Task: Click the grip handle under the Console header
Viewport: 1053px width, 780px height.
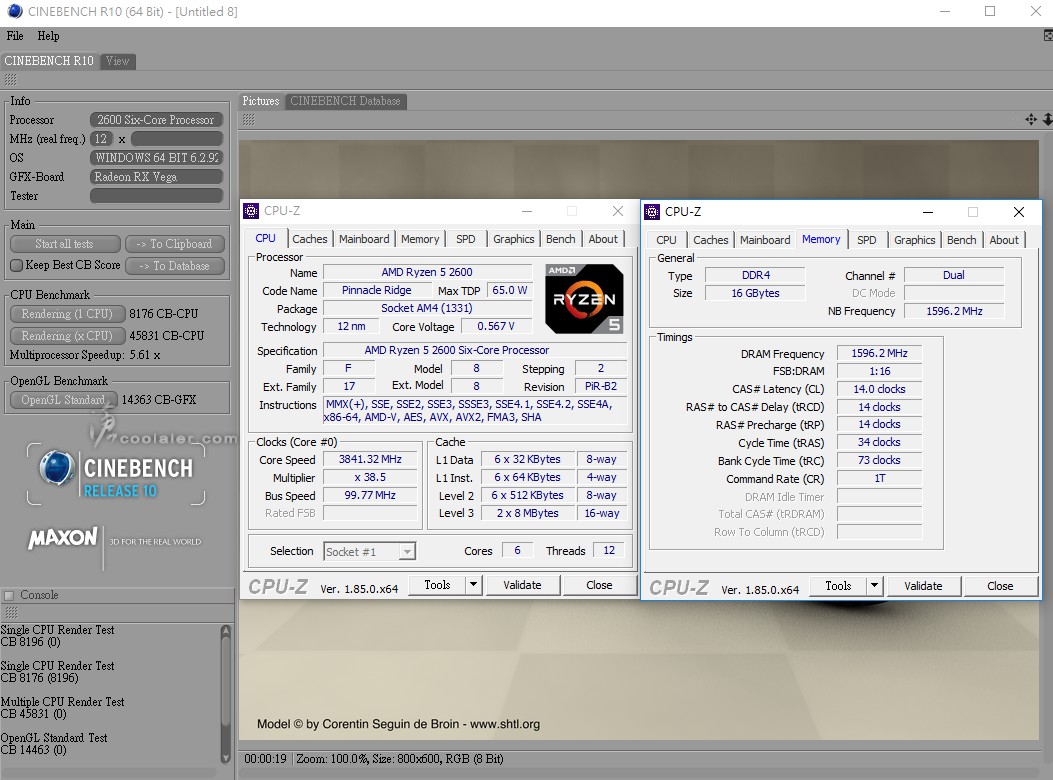Action: 11,613
